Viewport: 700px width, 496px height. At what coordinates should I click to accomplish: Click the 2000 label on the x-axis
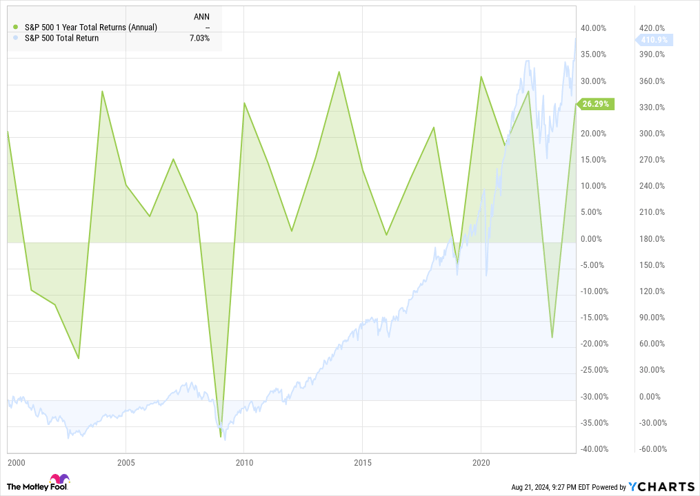[14, 463]
